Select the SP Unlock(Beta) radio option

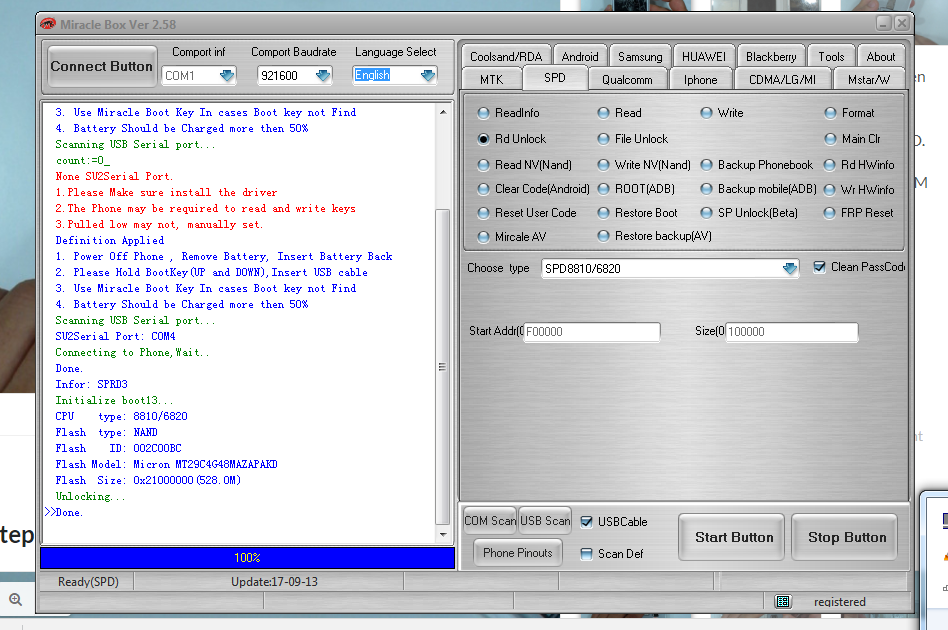click(x=749, y=213)
